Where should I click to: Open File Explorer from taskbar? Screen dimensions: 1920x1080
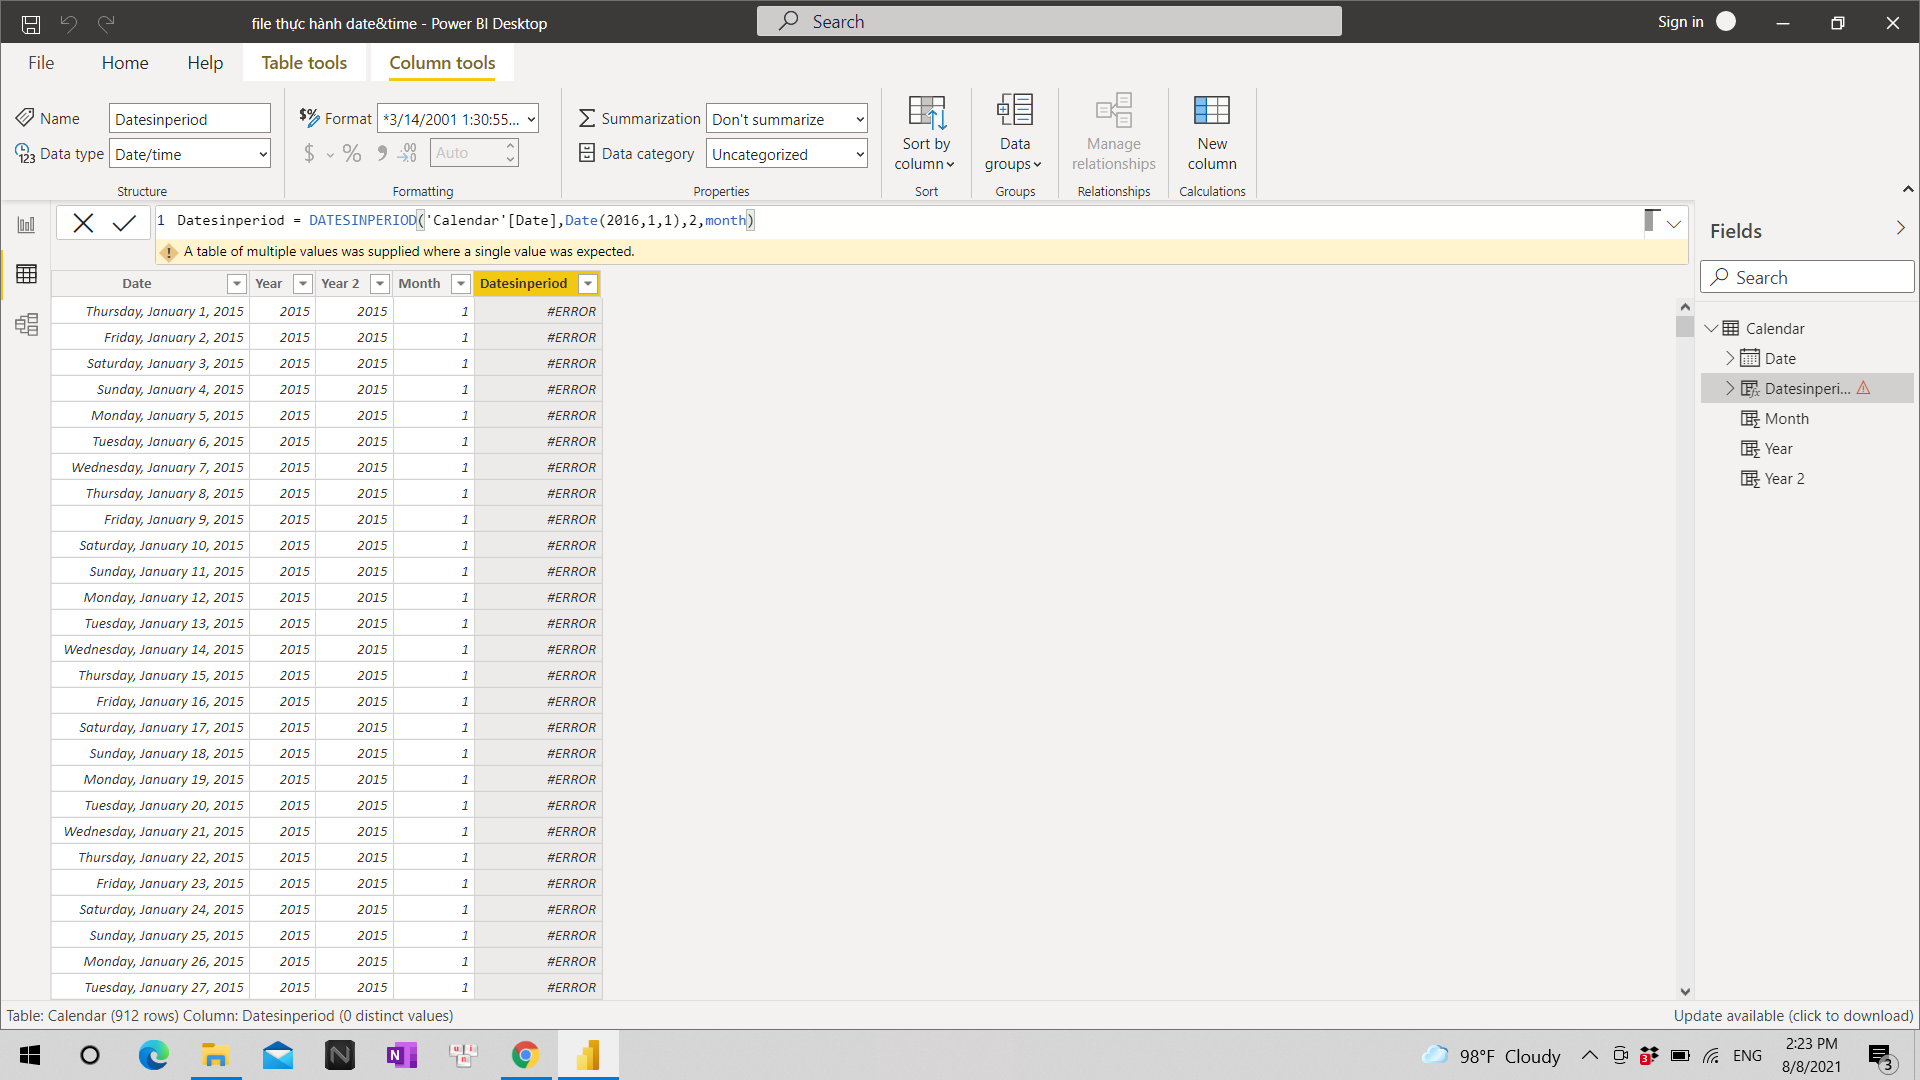(215, 1055)
